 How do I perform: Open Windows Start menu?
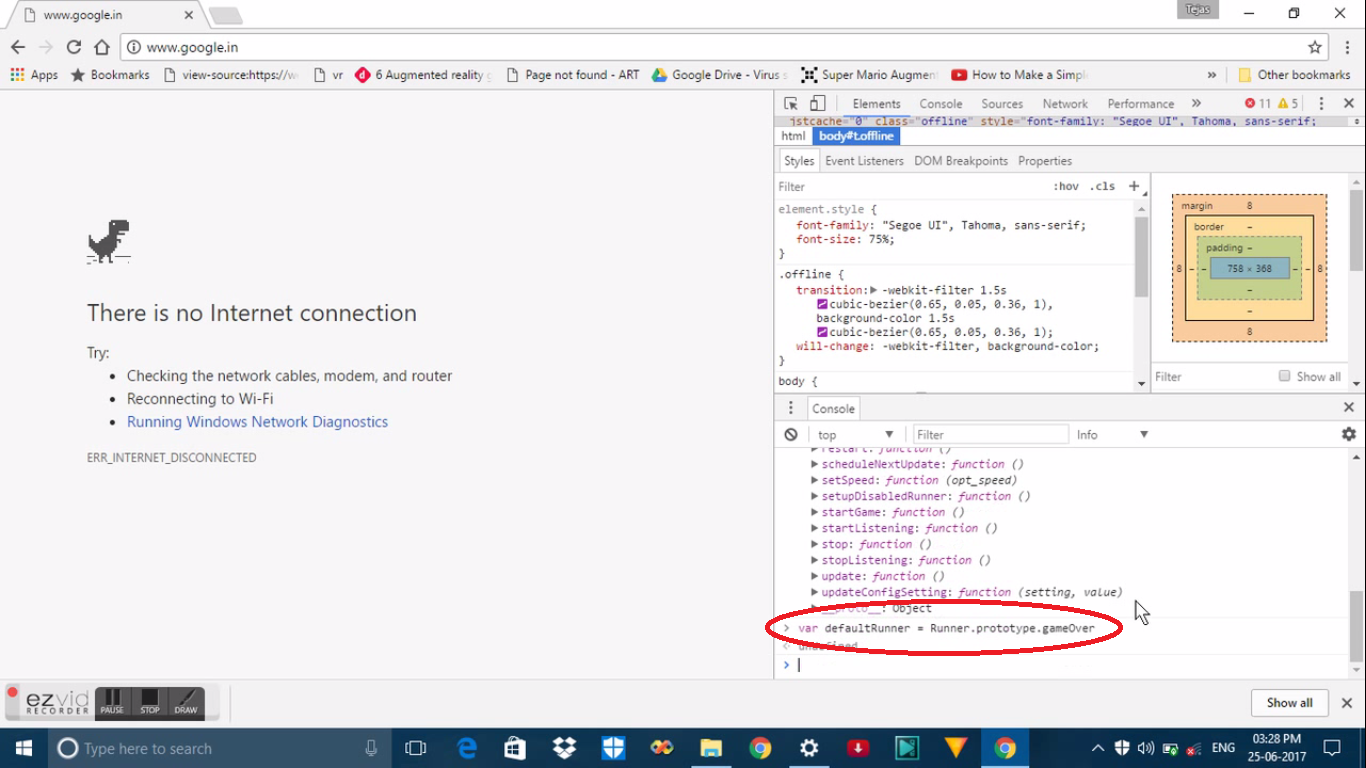23,748
